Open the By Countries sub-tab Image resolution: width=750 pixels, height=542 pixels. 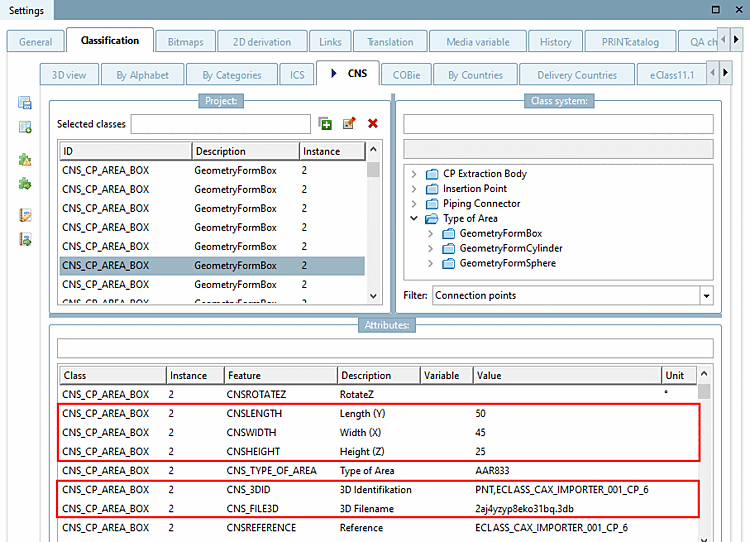(475, 75)
